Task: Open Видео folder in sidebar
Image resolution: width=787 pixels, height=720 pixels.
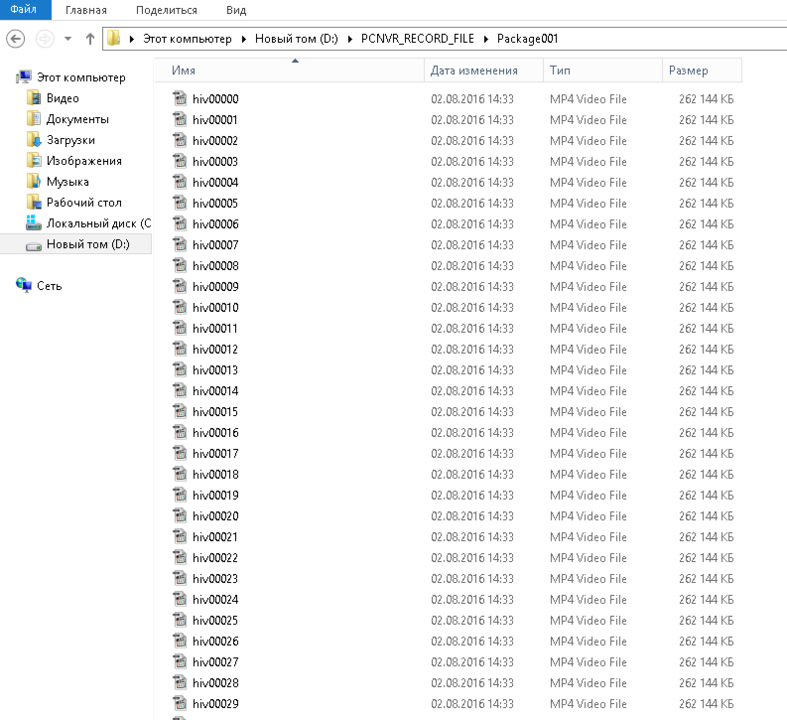Action: point(63,98)
